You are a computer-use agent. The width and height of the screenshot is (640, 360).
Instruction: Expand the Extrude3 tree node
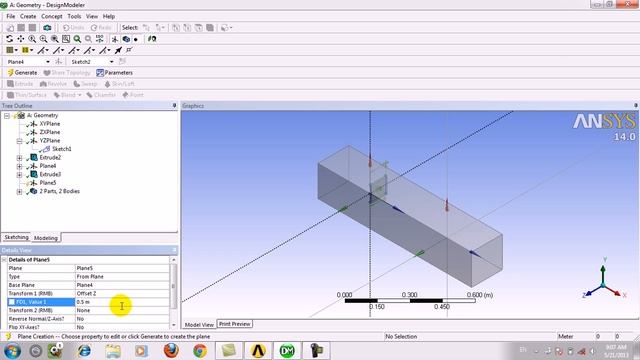(19, 175)
